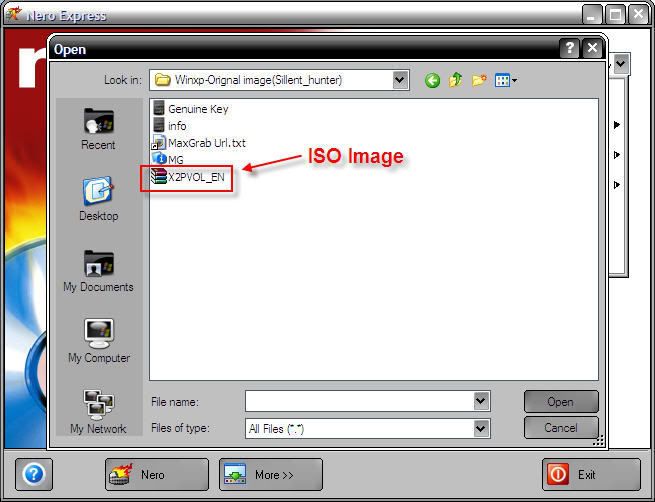Expand the File name dropdown arrow

tap(481, 401)
